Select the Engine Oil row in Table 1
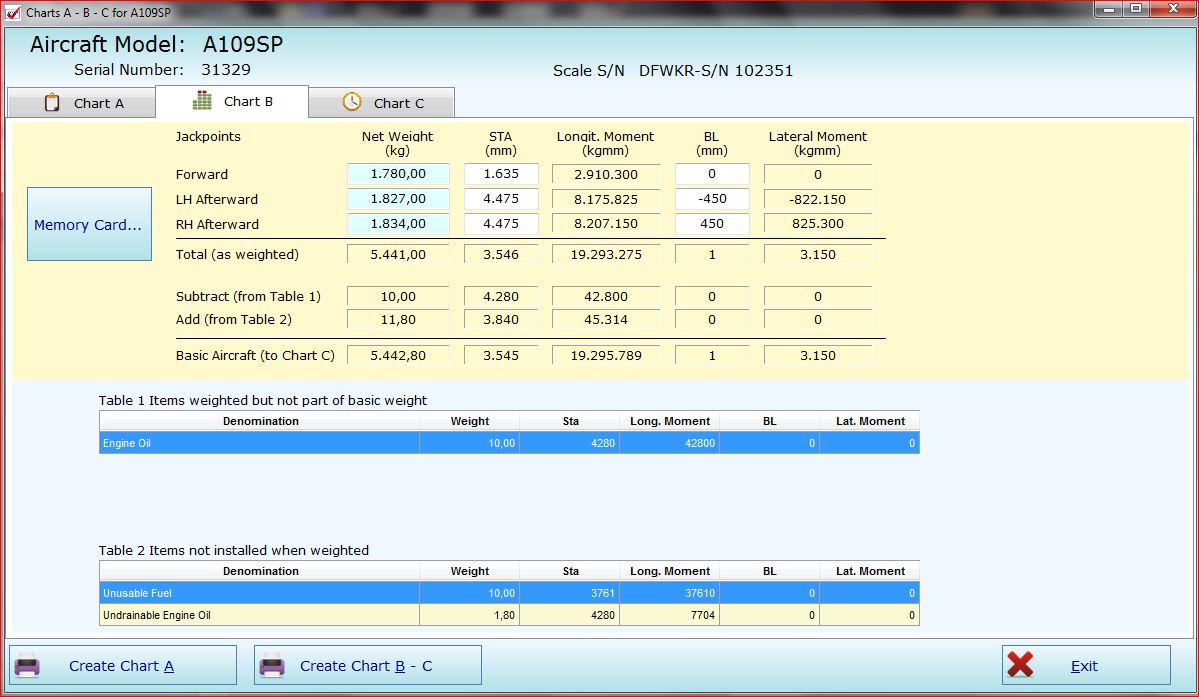The image size is (1199, 697). pyautogui.click(x=260, y=443)
